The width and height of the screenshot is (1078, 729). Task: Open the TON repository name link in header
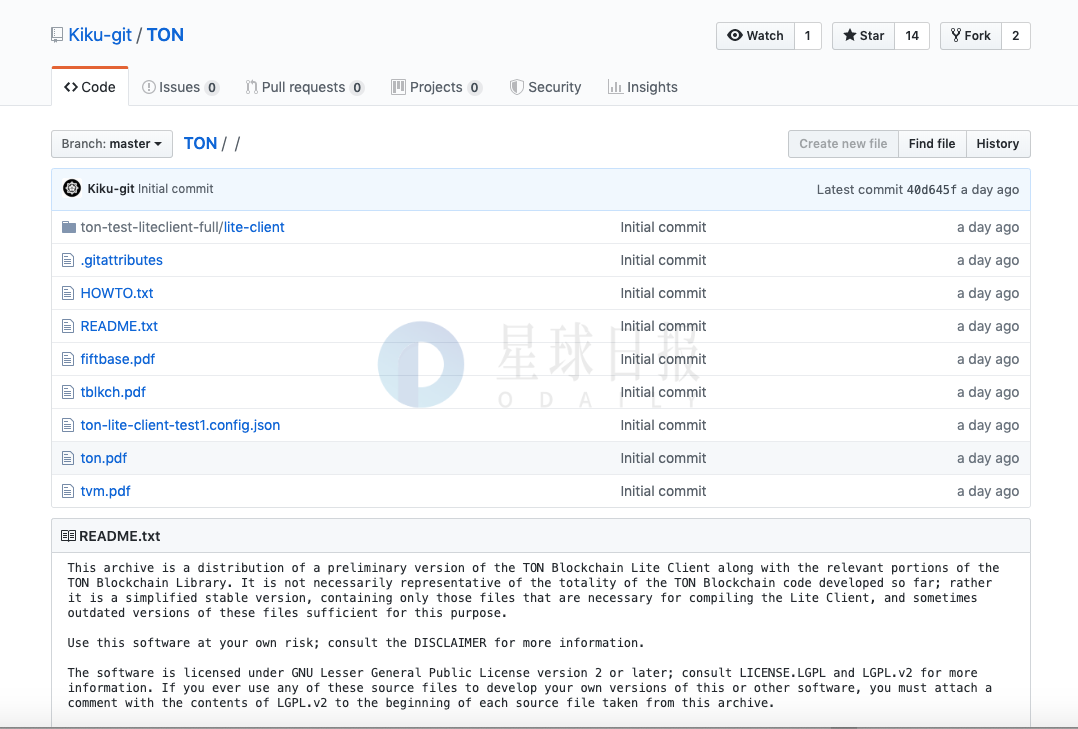click(165, 35)
